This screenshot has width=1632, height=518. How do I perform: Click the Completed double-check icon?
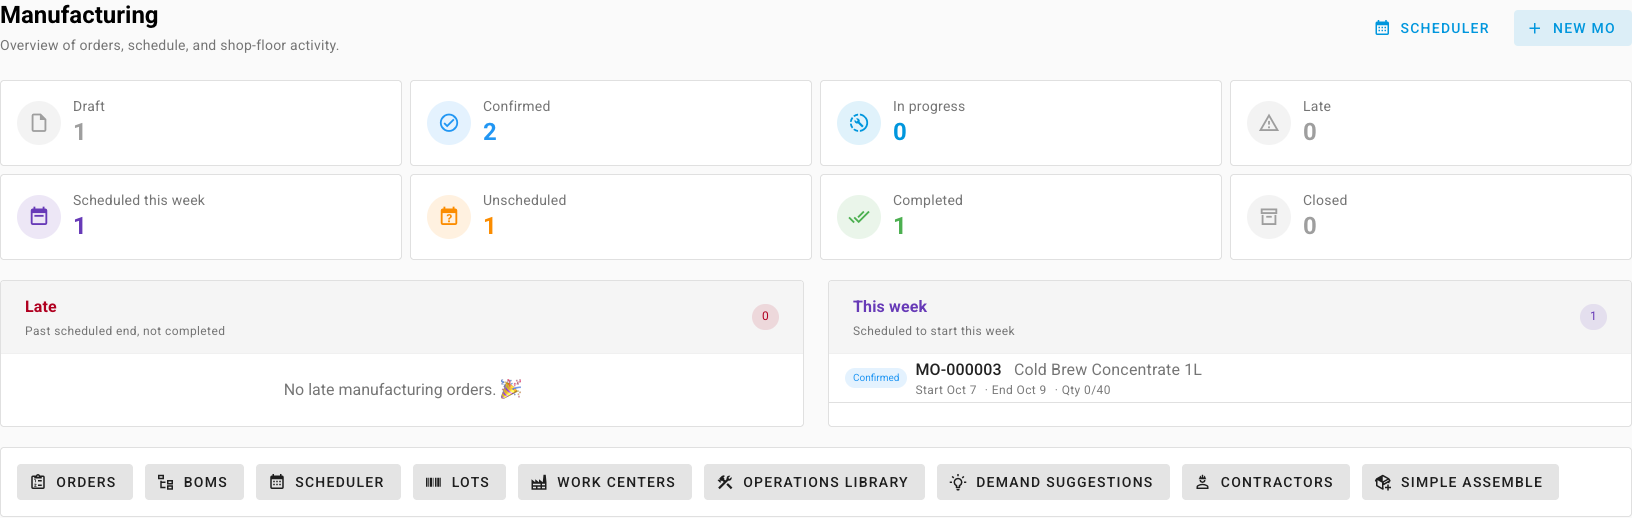tap(859, 217)
